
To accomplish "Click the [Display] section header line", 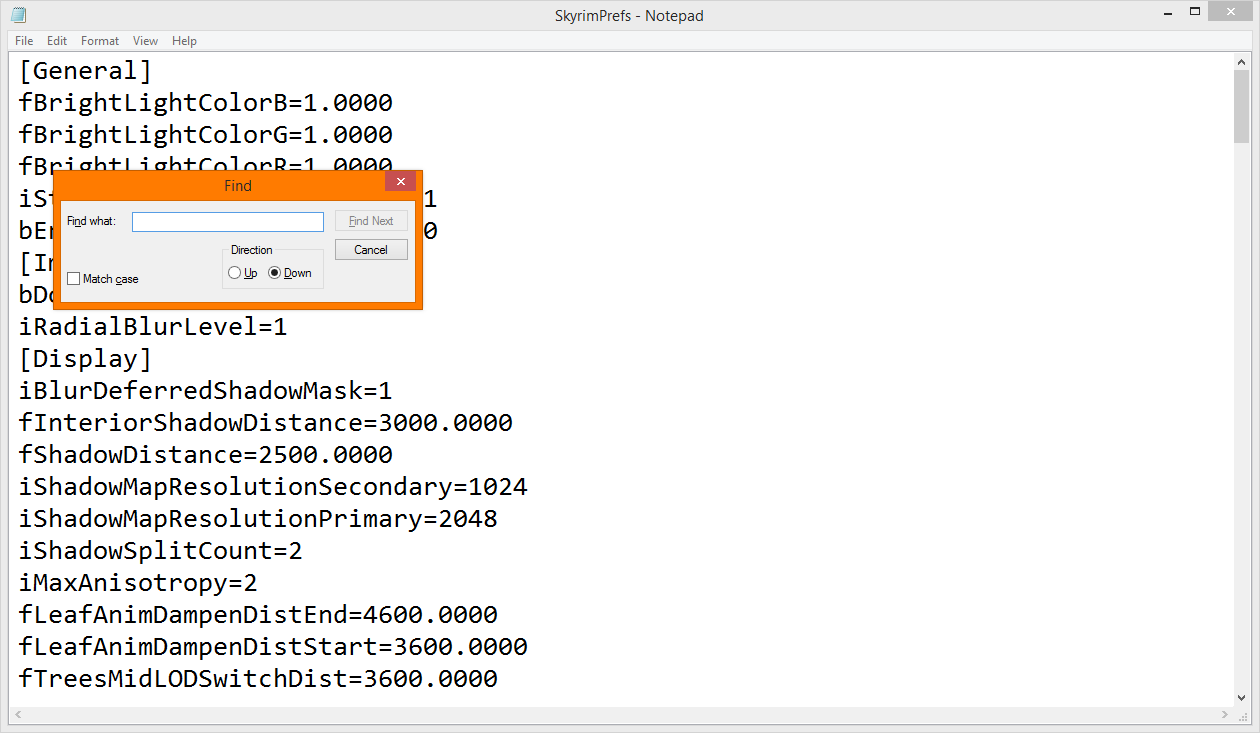I will [85, 359].
